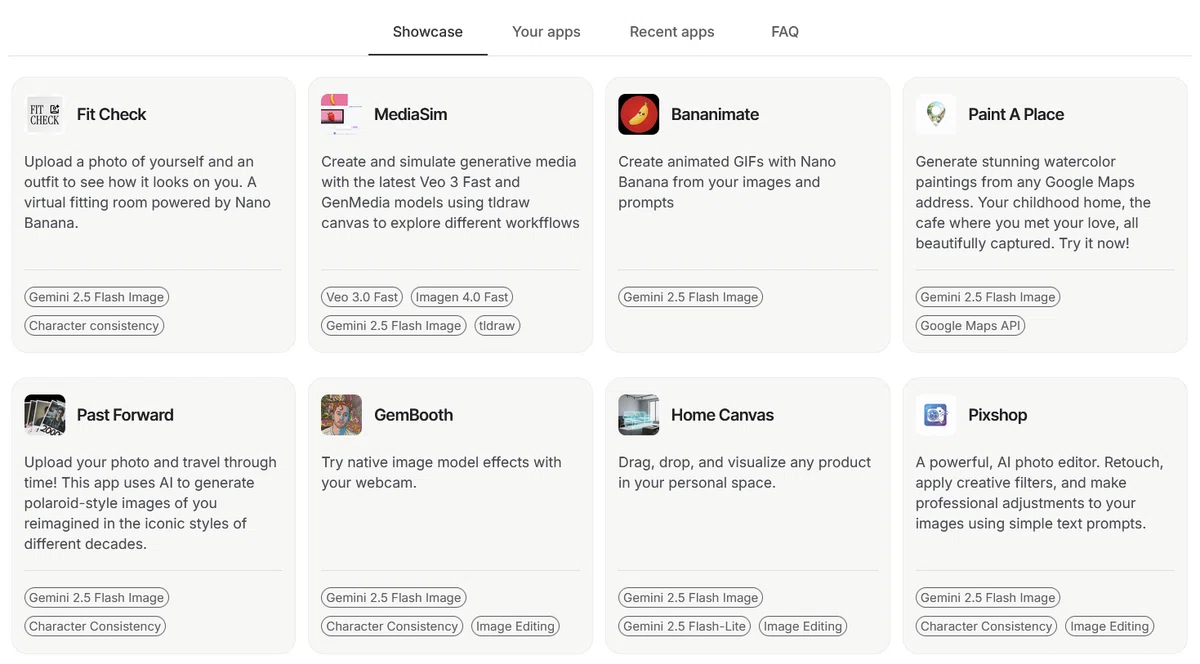
Task: Select the Showcase tab
Action: point(428,31)
